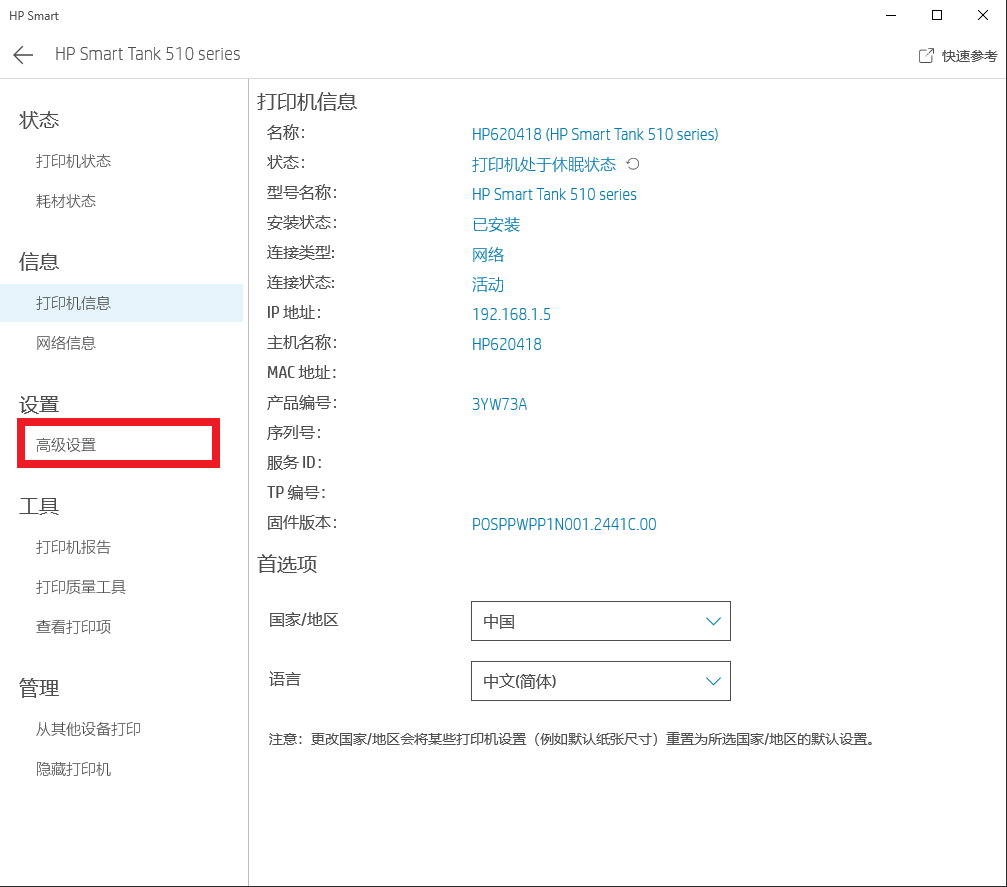Select 从其他设备打印 option

[88, 729]
